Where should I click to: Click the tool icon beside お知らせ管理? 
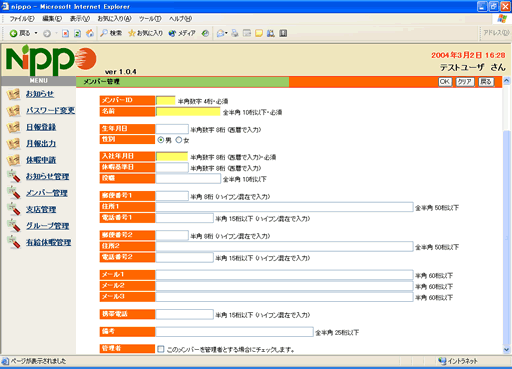tap(14, 176)
